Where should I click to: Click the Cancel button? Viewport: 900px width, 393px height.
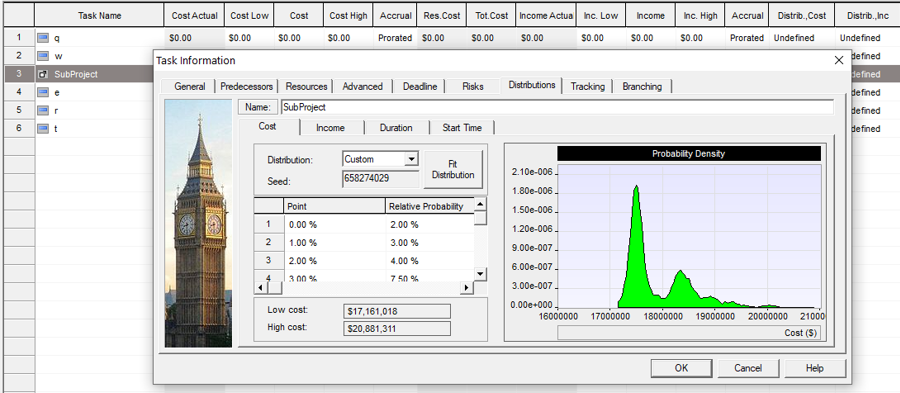(x=748, y=368)
